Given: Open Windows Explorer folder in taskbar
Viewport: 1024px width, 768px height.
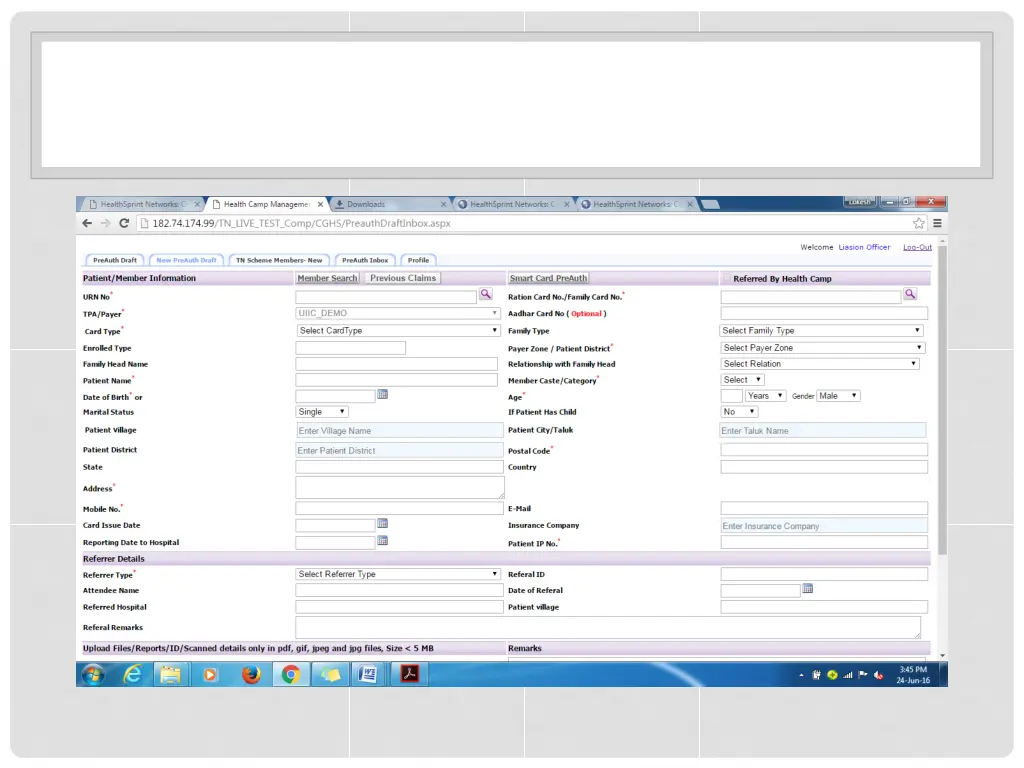Looking at the screenshot, I should click(171, 674).
